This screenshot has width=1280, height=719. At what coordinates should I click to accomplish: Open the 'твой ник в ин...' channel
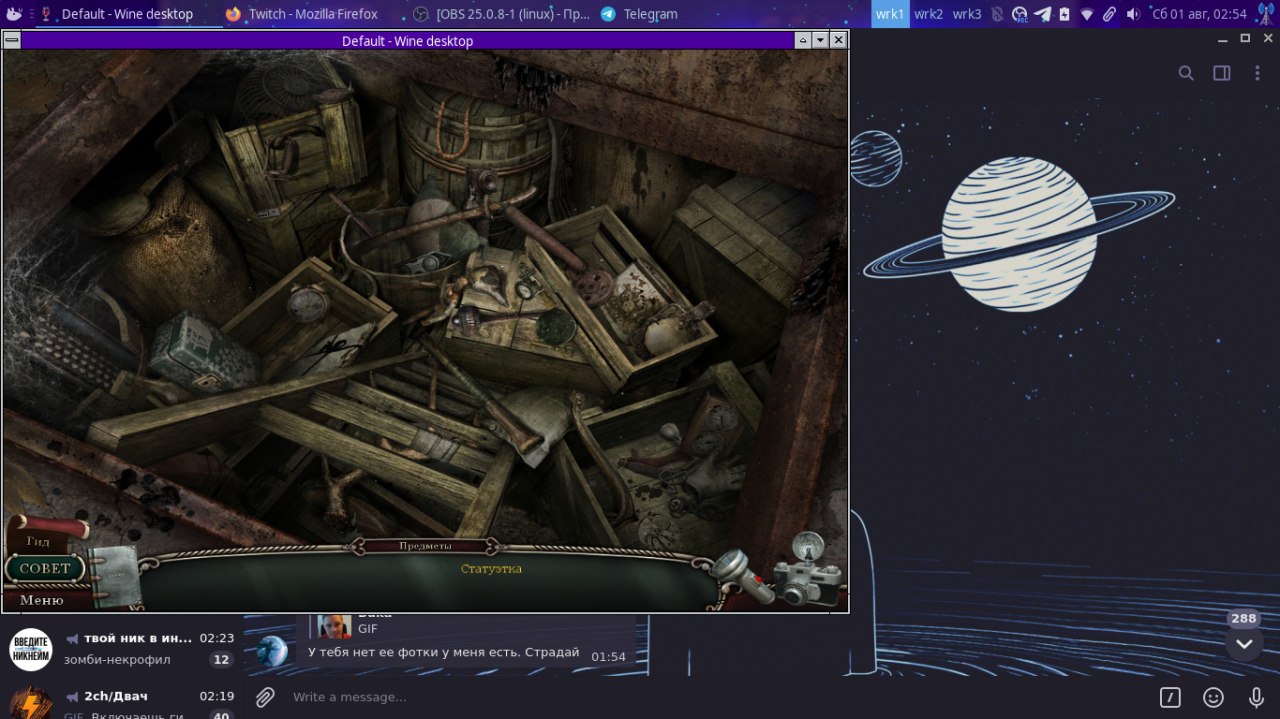(120, 649)
